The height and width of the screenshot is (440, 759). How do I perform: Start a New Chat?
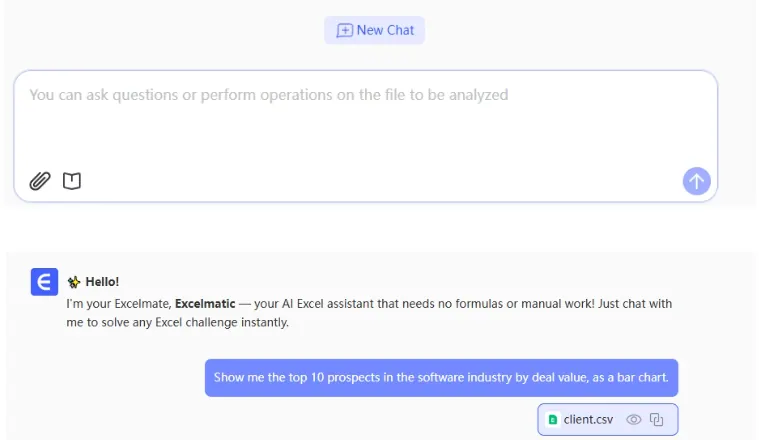tap(374, 30)
